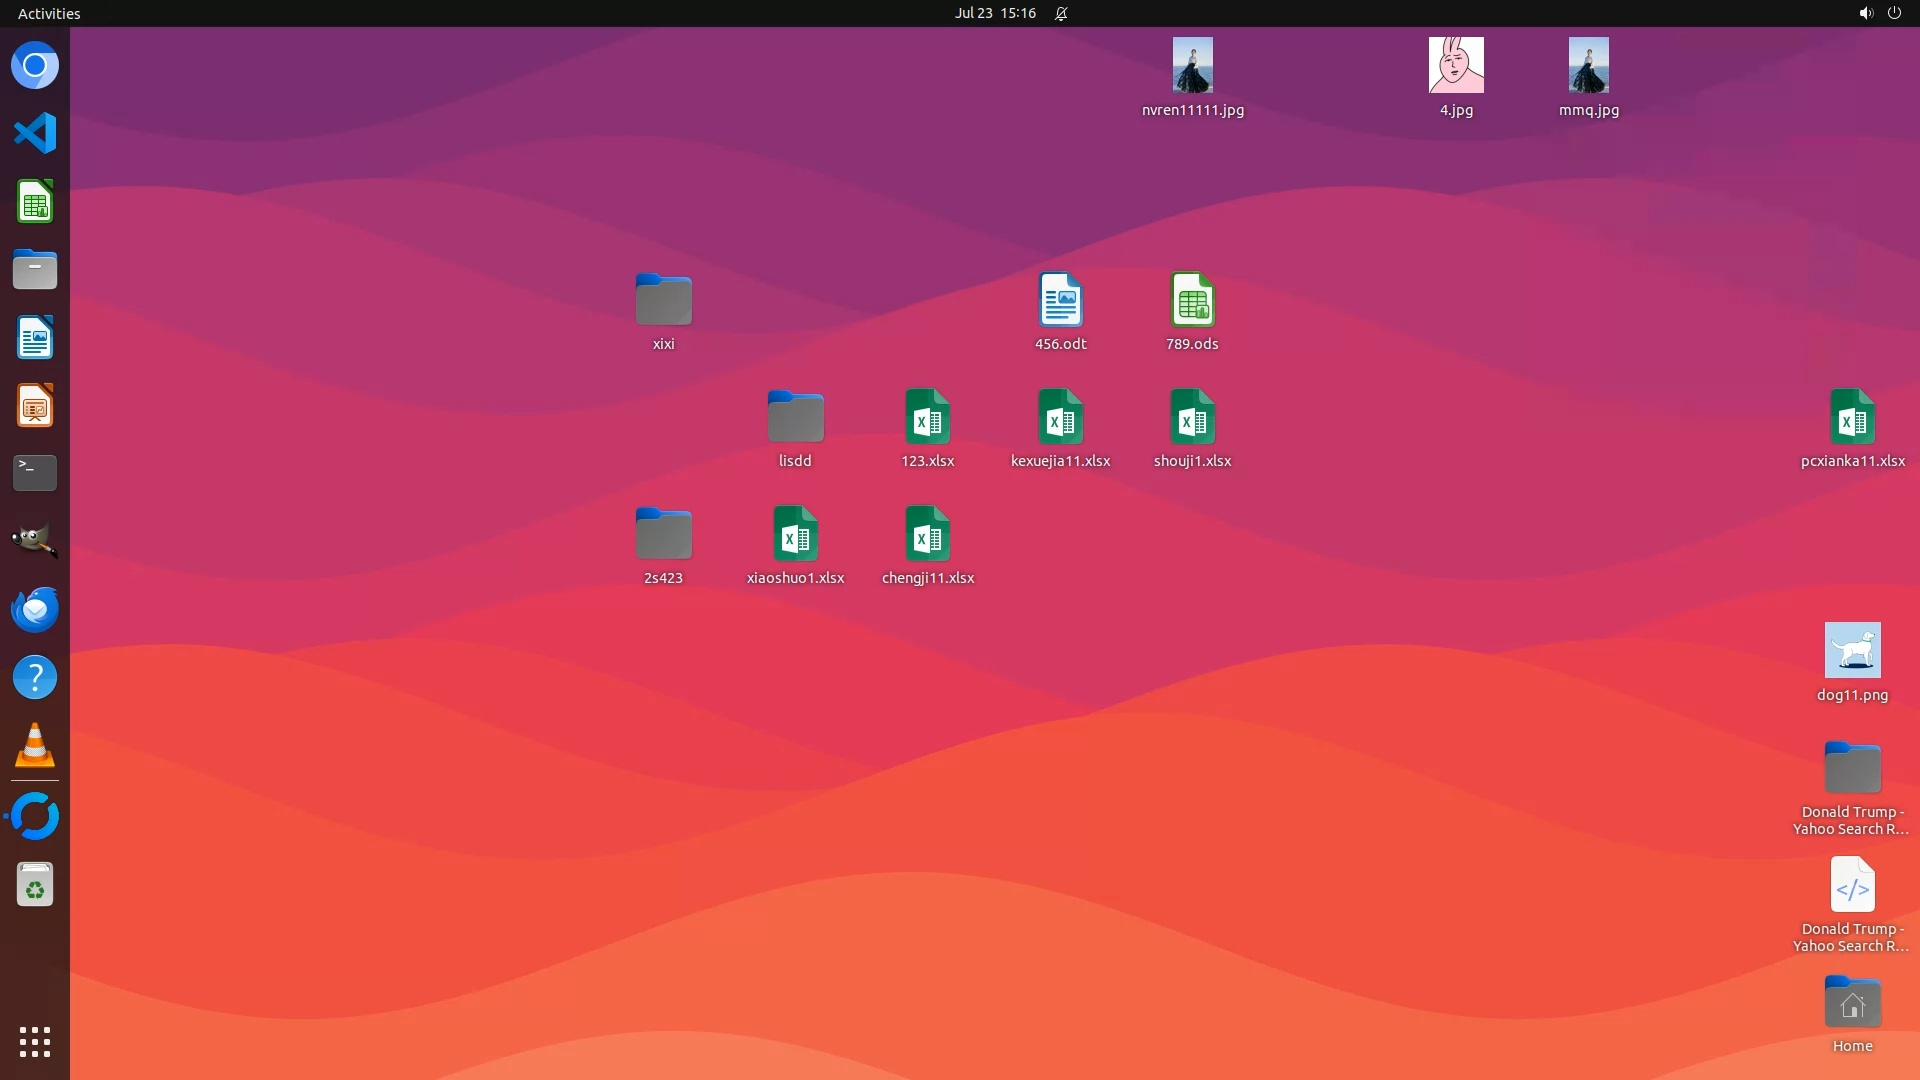This screenshot has width=1920, height=1080.
Task: Launch LibreOffice Calc from the dock
Action: (35, 202)
